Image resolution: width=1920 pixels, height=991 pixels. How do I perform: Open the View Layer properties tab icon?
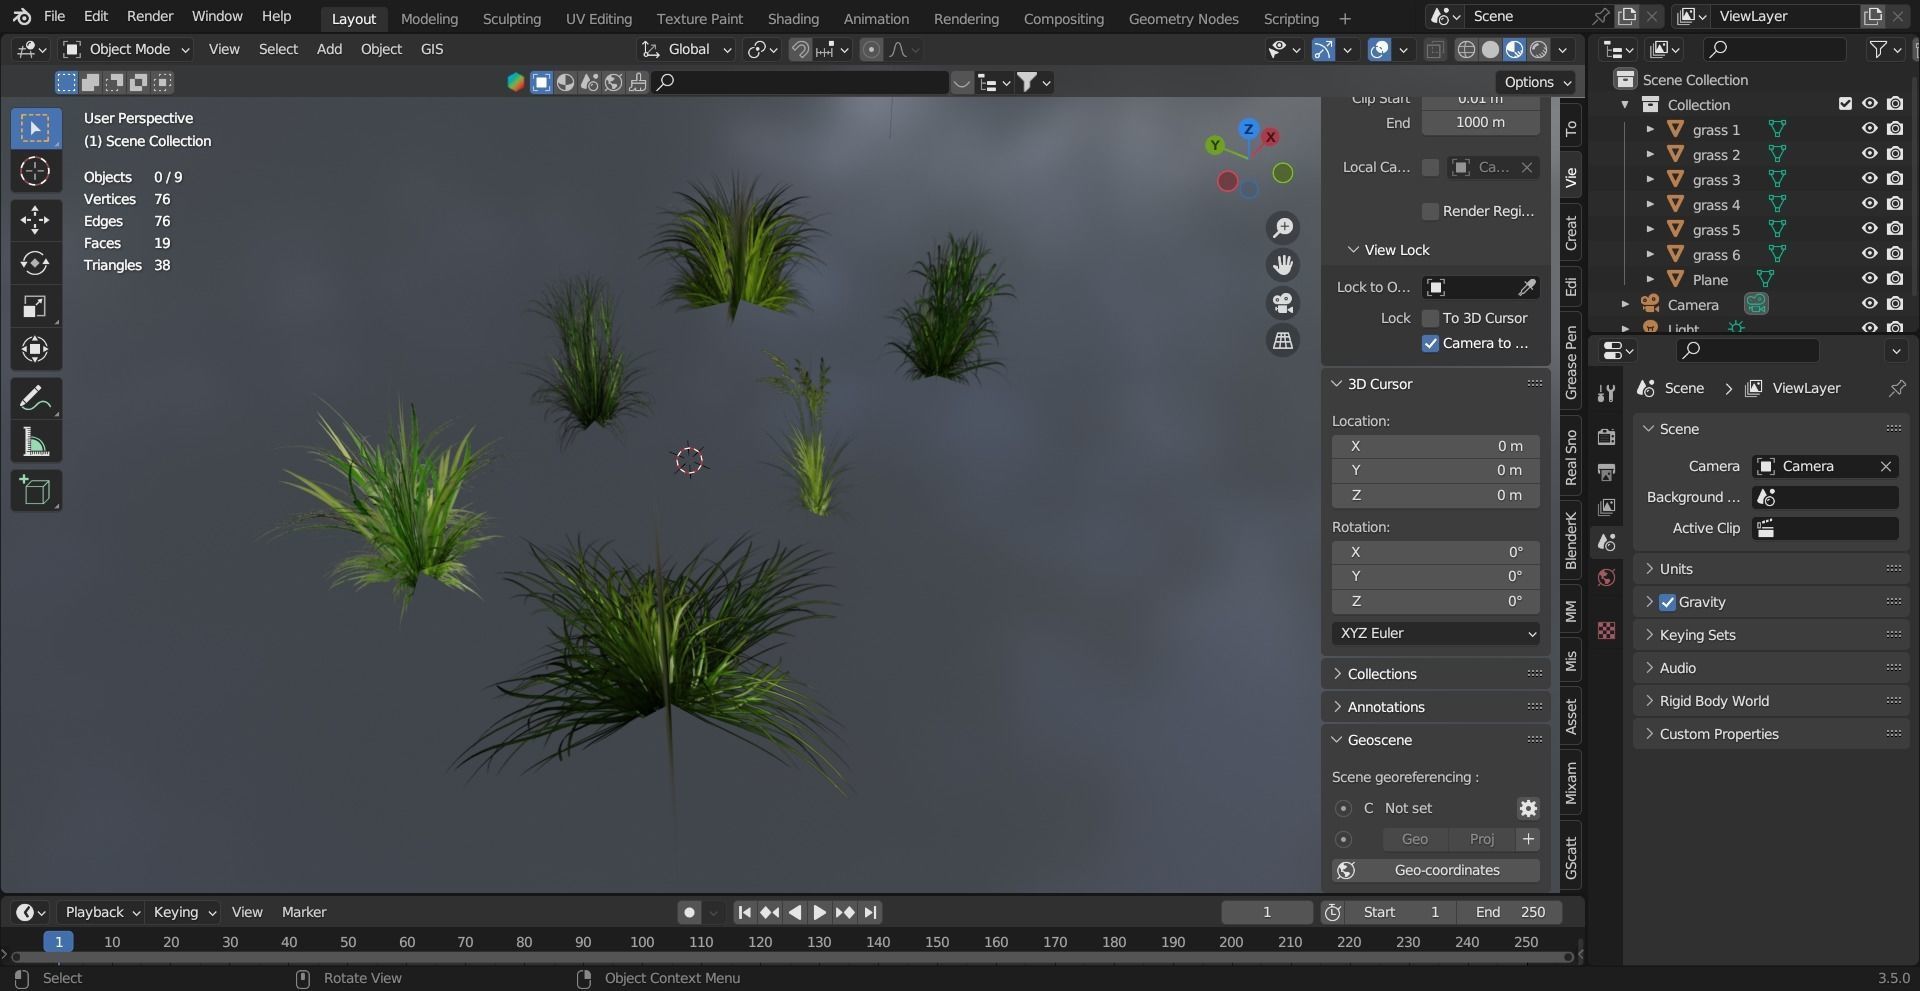[x=1606, y=507]
